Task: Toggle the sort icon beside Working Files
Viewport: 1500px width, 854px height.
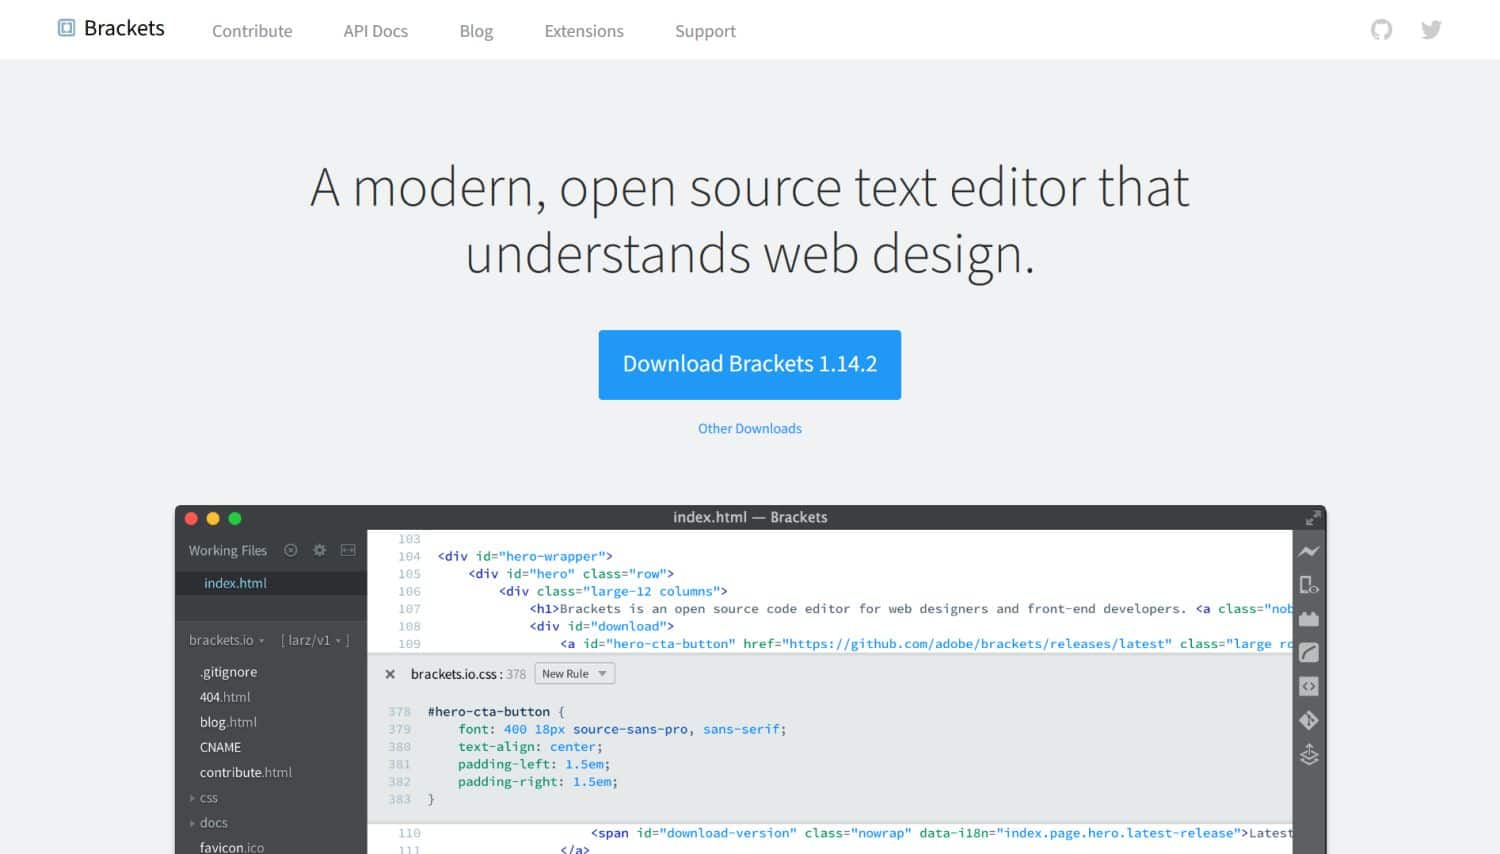Action: [x=291, y=550]
